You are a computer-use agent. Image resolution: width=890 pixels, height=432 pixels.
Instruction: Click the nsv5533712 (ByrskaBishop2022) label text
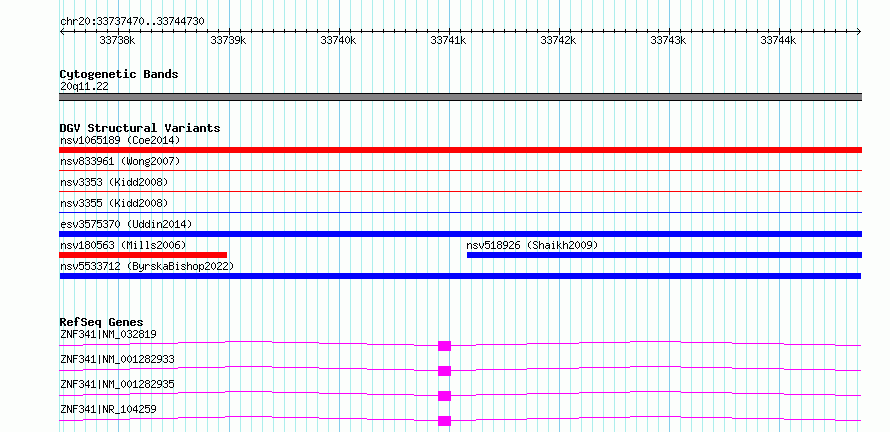[147, 266]
